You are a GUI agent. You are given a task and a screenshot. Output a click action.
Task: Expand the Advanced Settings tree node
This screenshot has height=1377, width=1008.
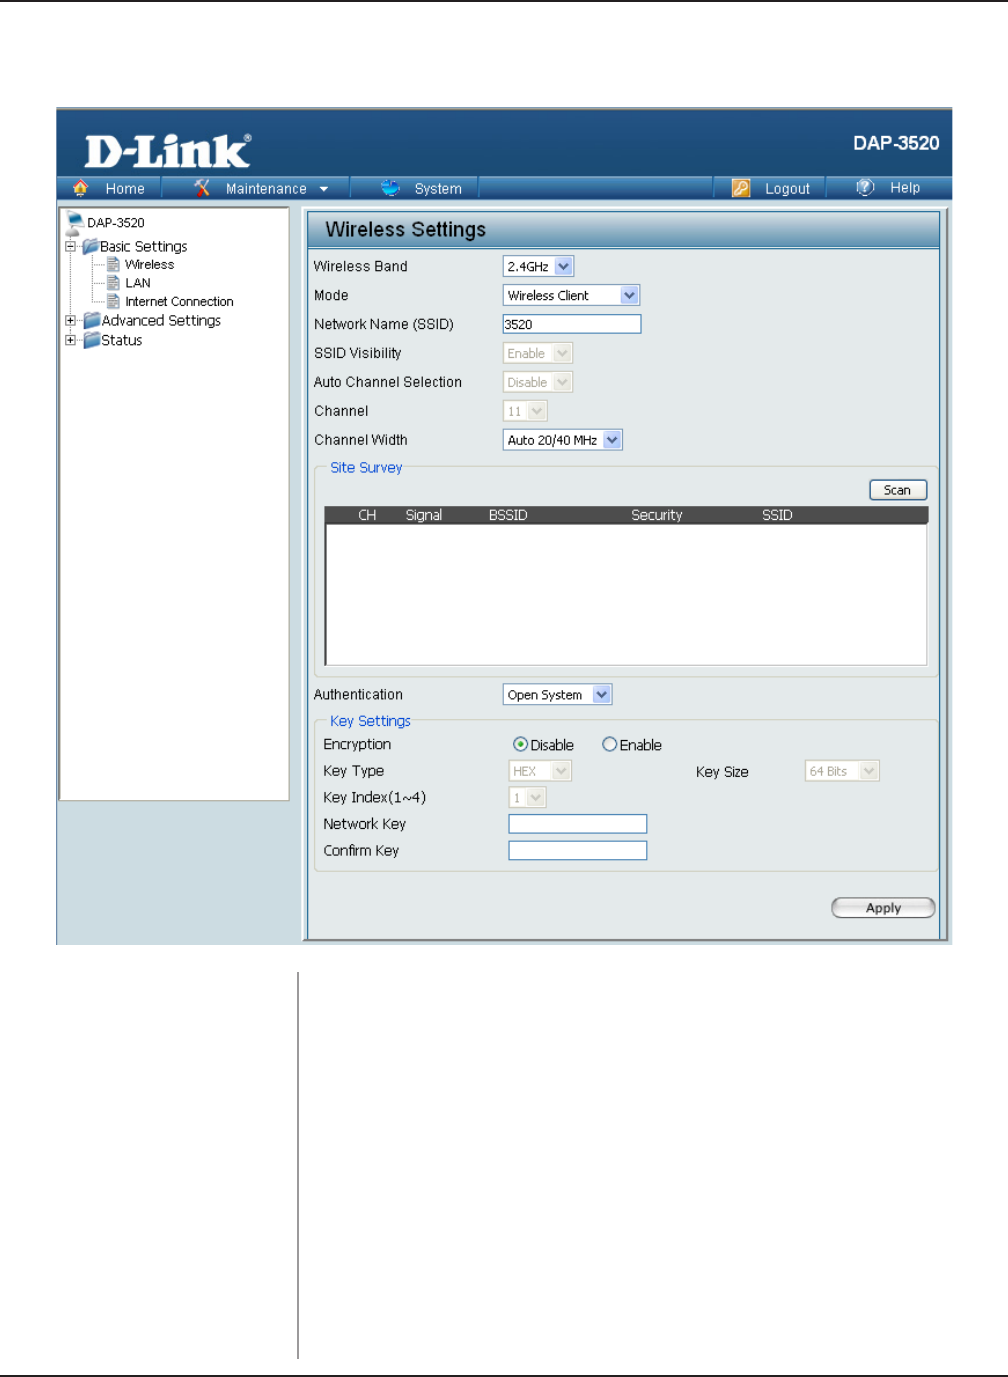tap(70, 320)
